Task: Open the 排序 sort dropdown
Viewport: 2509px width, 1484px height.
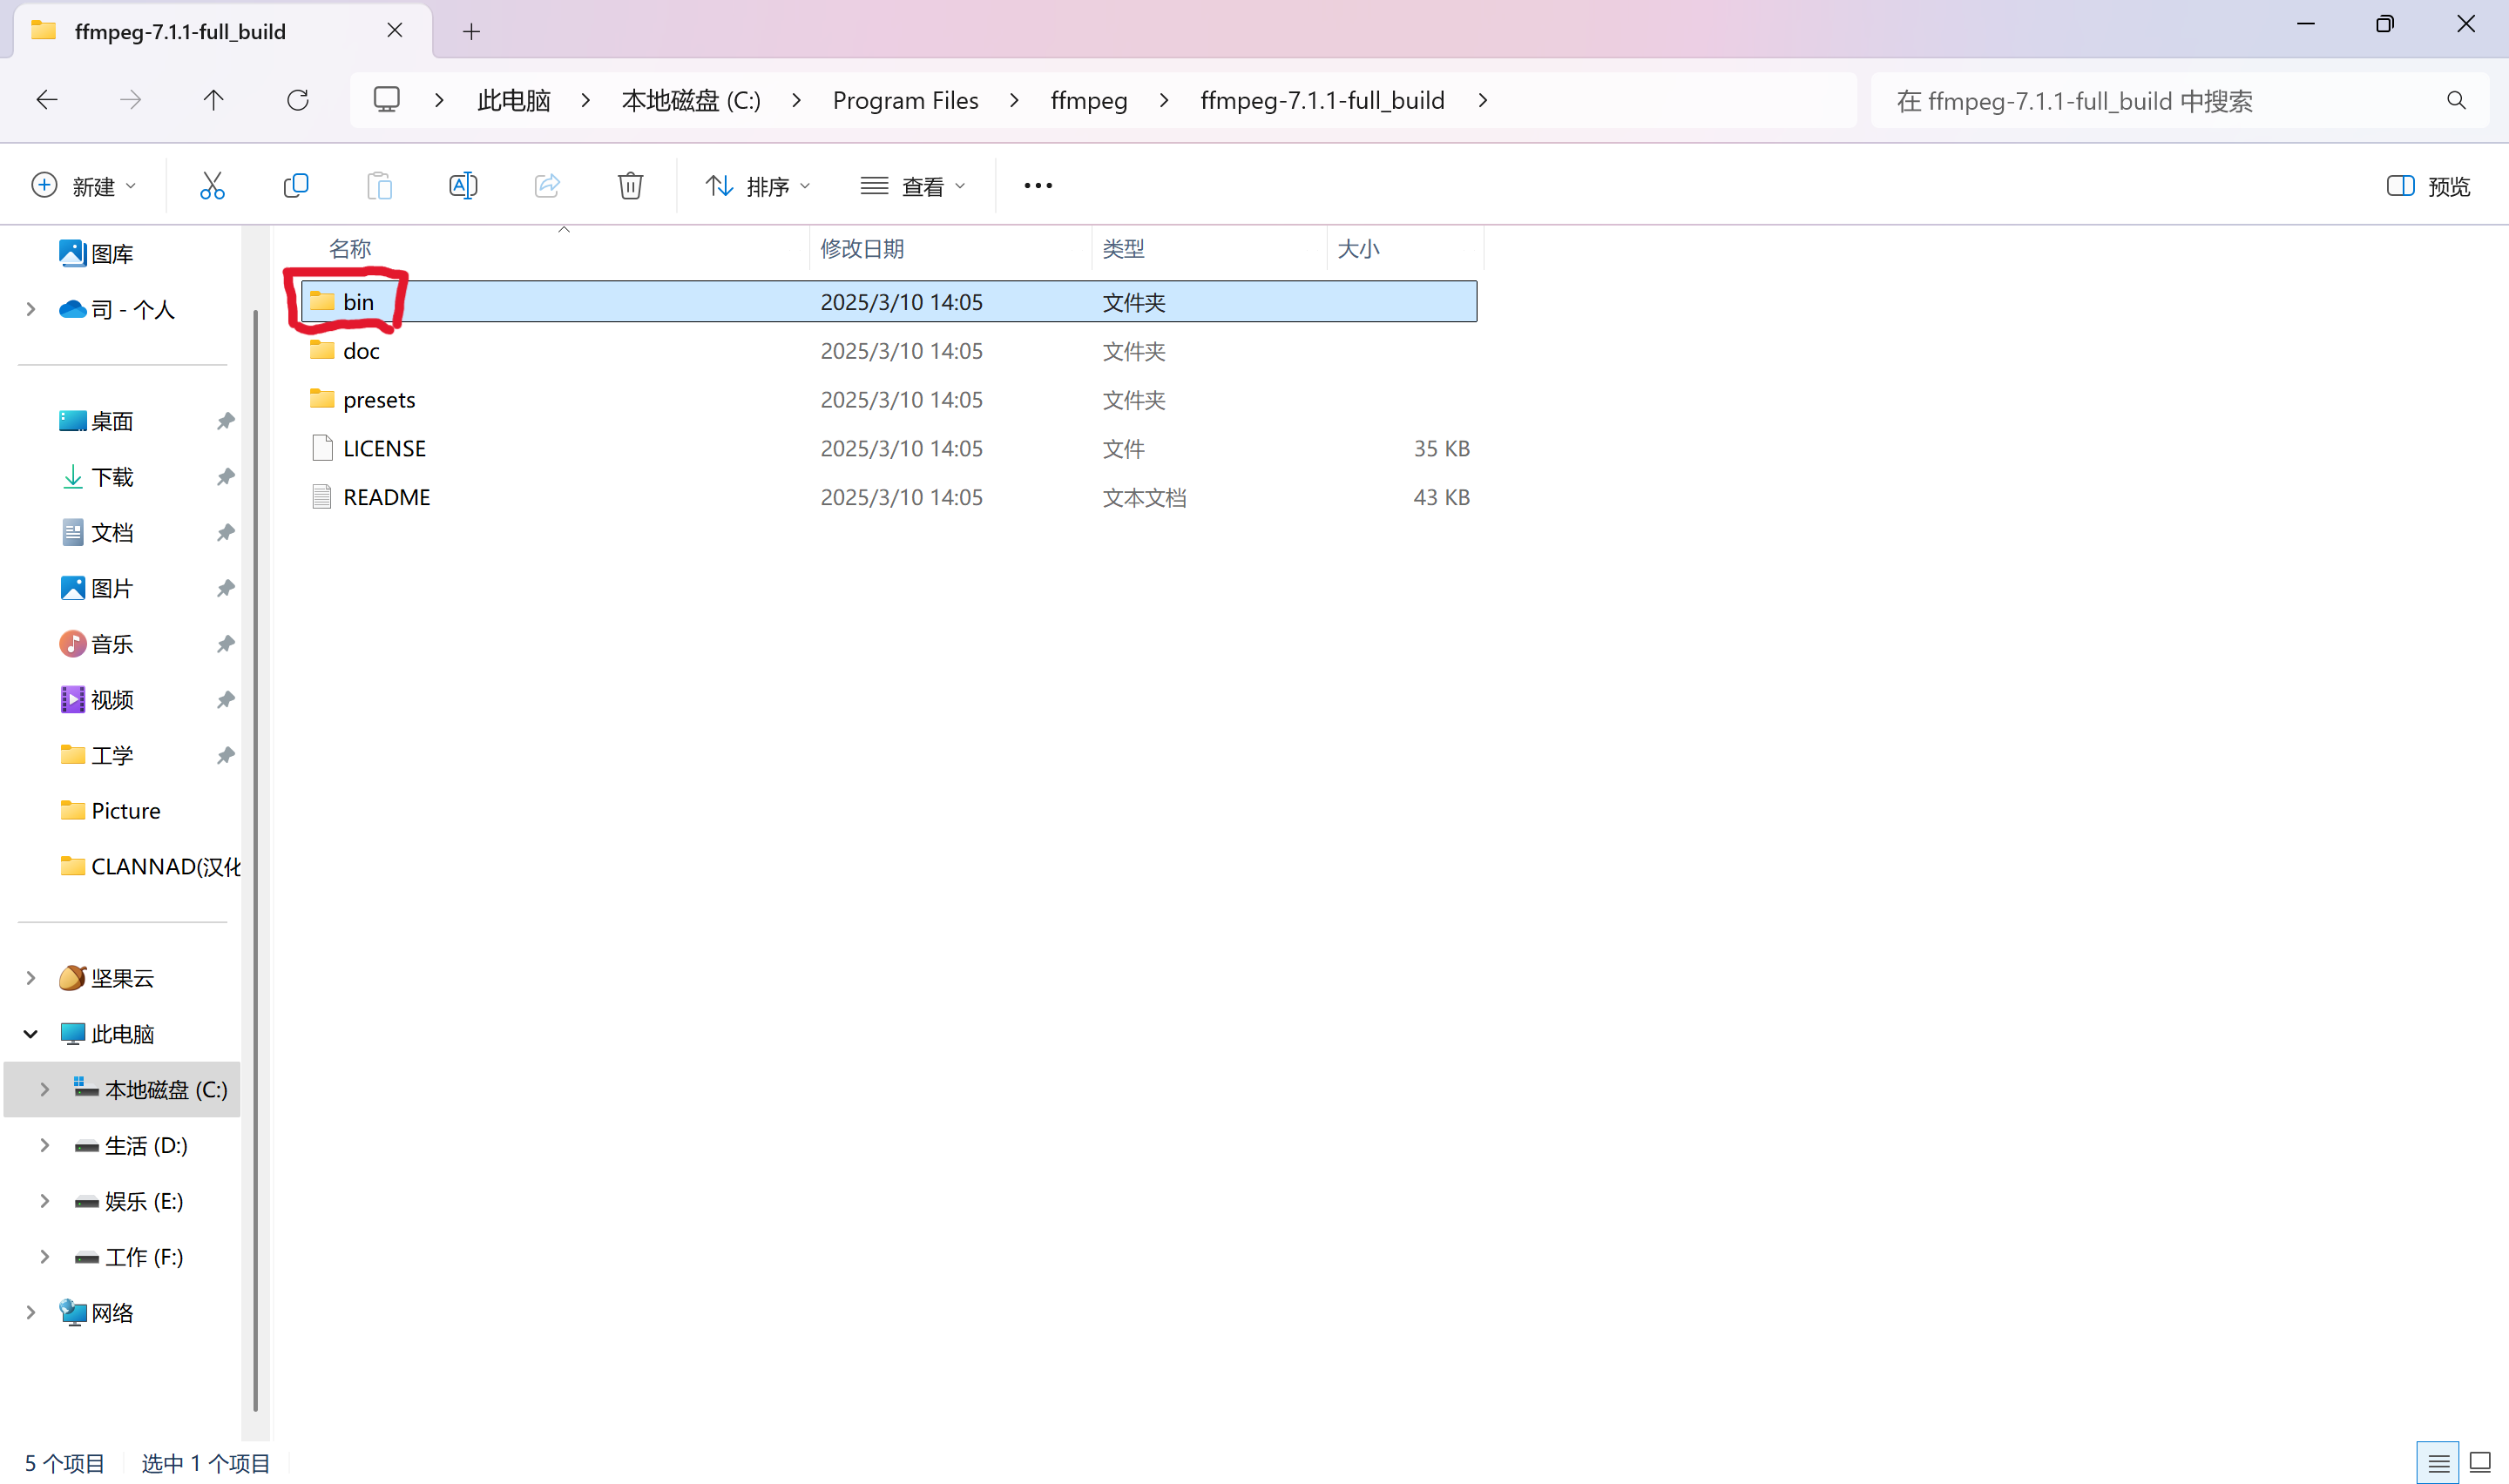Action: click(x=758, y=186)
